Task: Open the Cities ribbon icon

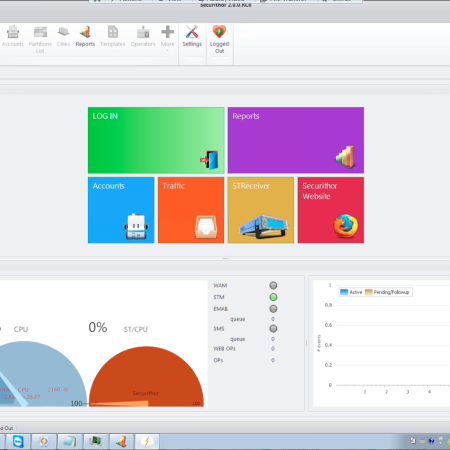Action: [63, 36]
